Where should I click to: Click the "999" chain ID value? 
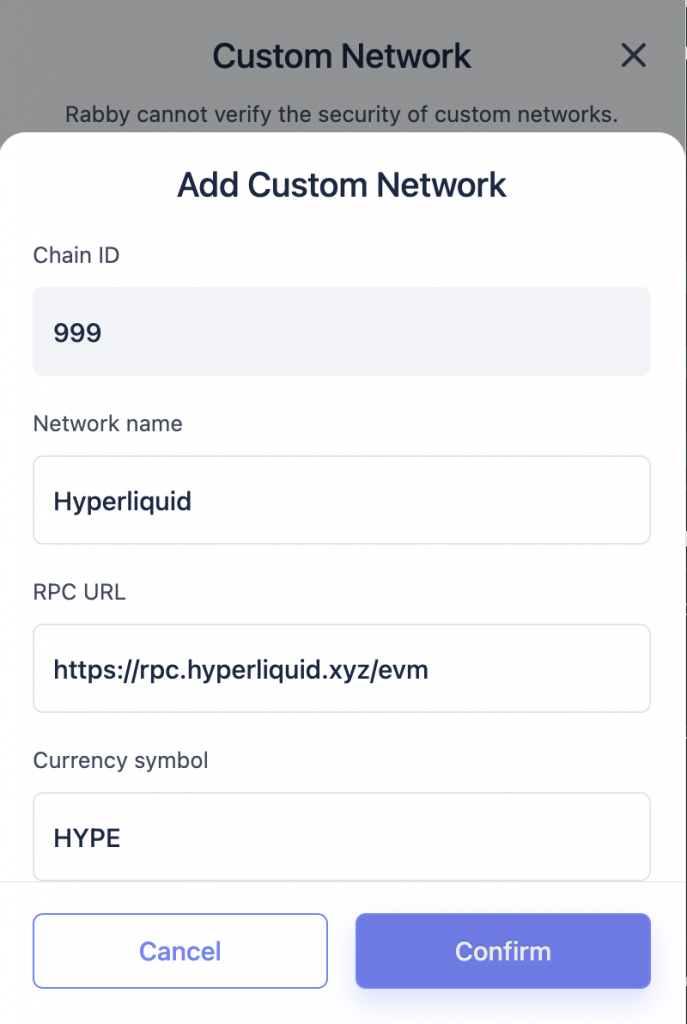78,332
